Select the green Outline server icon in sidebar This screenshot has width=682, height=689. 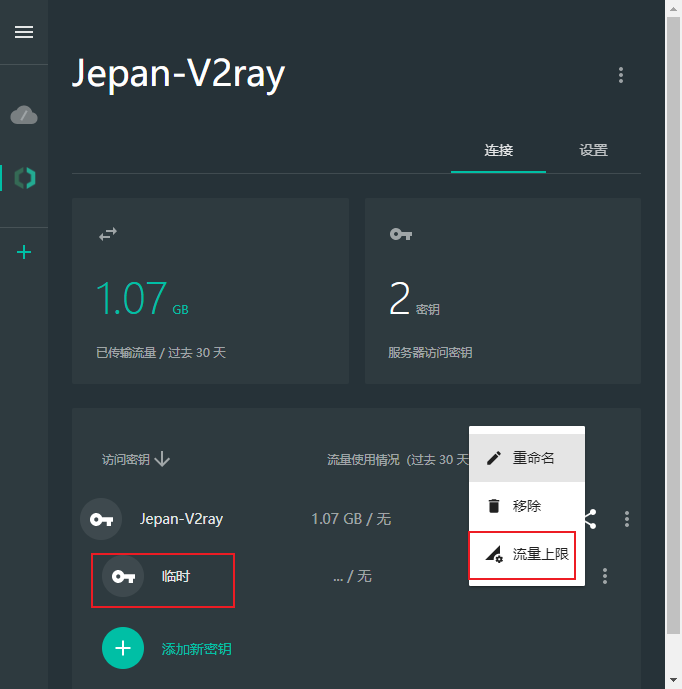click(25, 178)
